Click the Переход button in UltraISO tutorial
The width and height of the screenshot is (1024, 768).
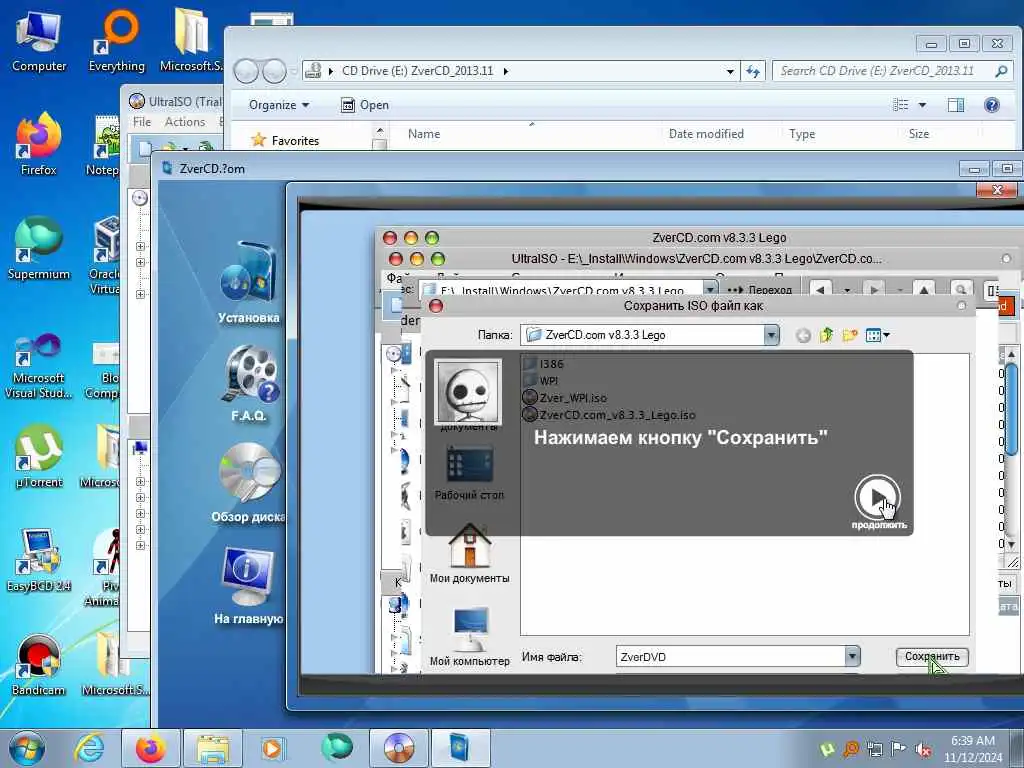(760, 289)
